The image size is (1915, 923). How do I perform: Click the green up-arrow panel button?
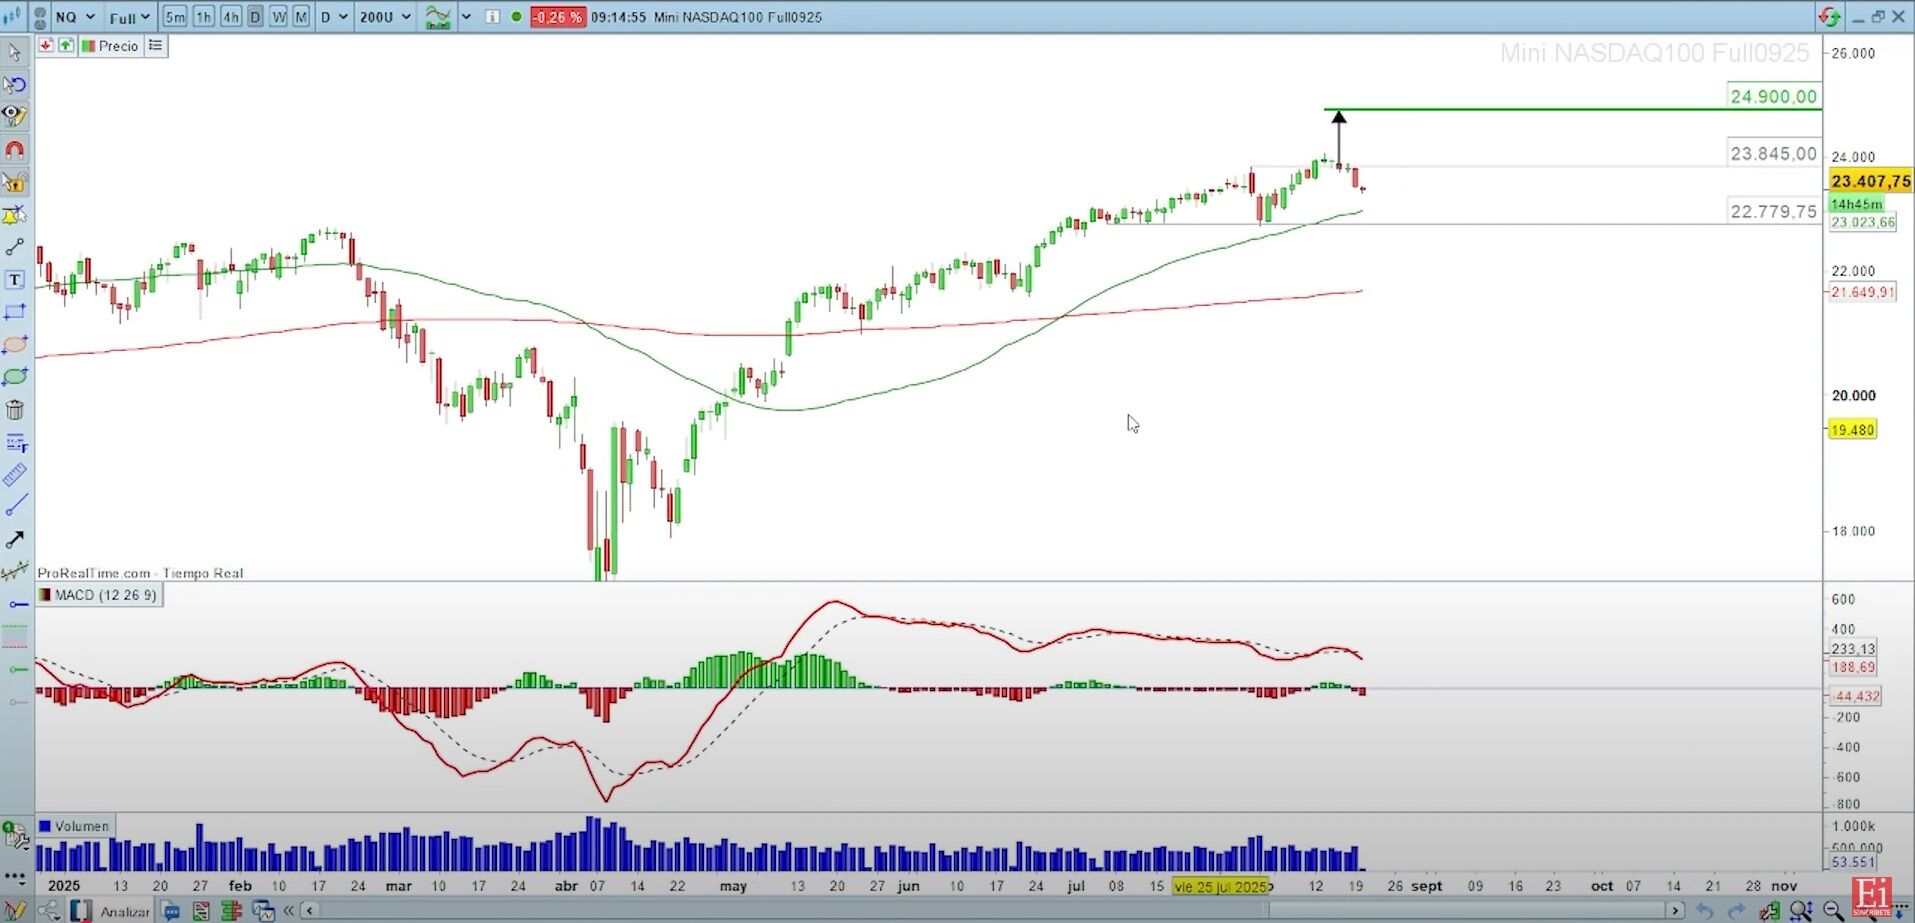click(x=66, y=45)
